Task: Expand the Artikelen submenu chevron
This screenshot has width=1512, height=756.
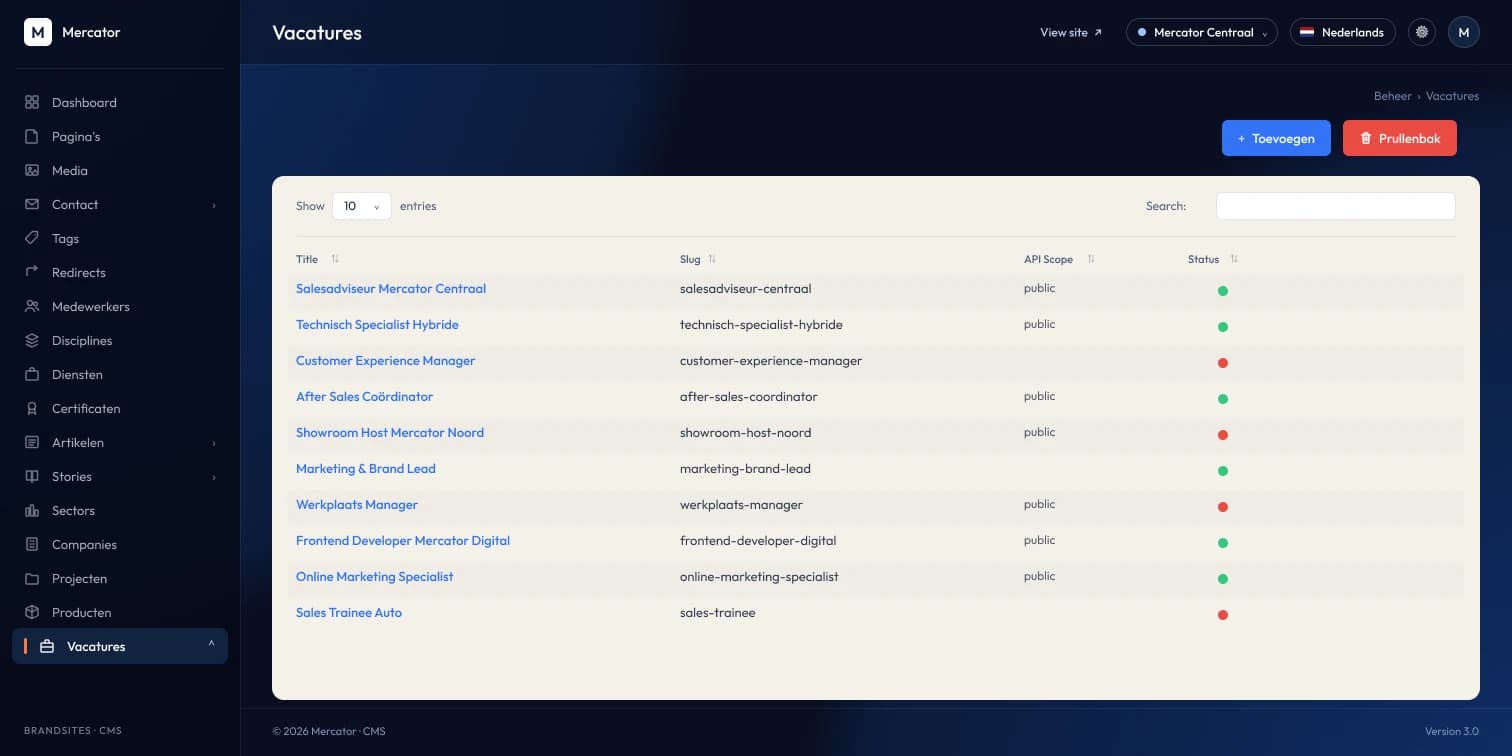Action: pyautogui.click(x=213, y=443)
